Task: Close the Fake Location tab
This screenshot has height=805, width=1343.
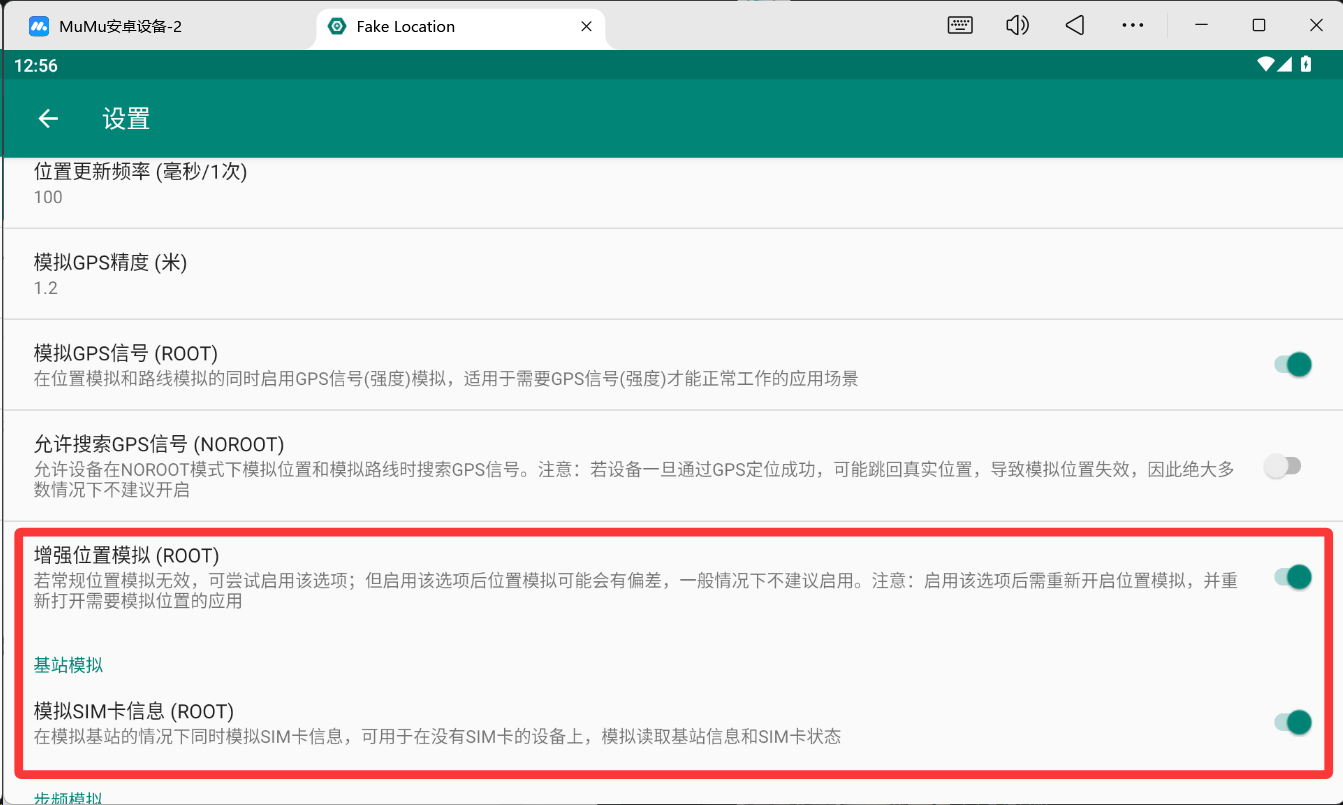Action: (588, 26)
